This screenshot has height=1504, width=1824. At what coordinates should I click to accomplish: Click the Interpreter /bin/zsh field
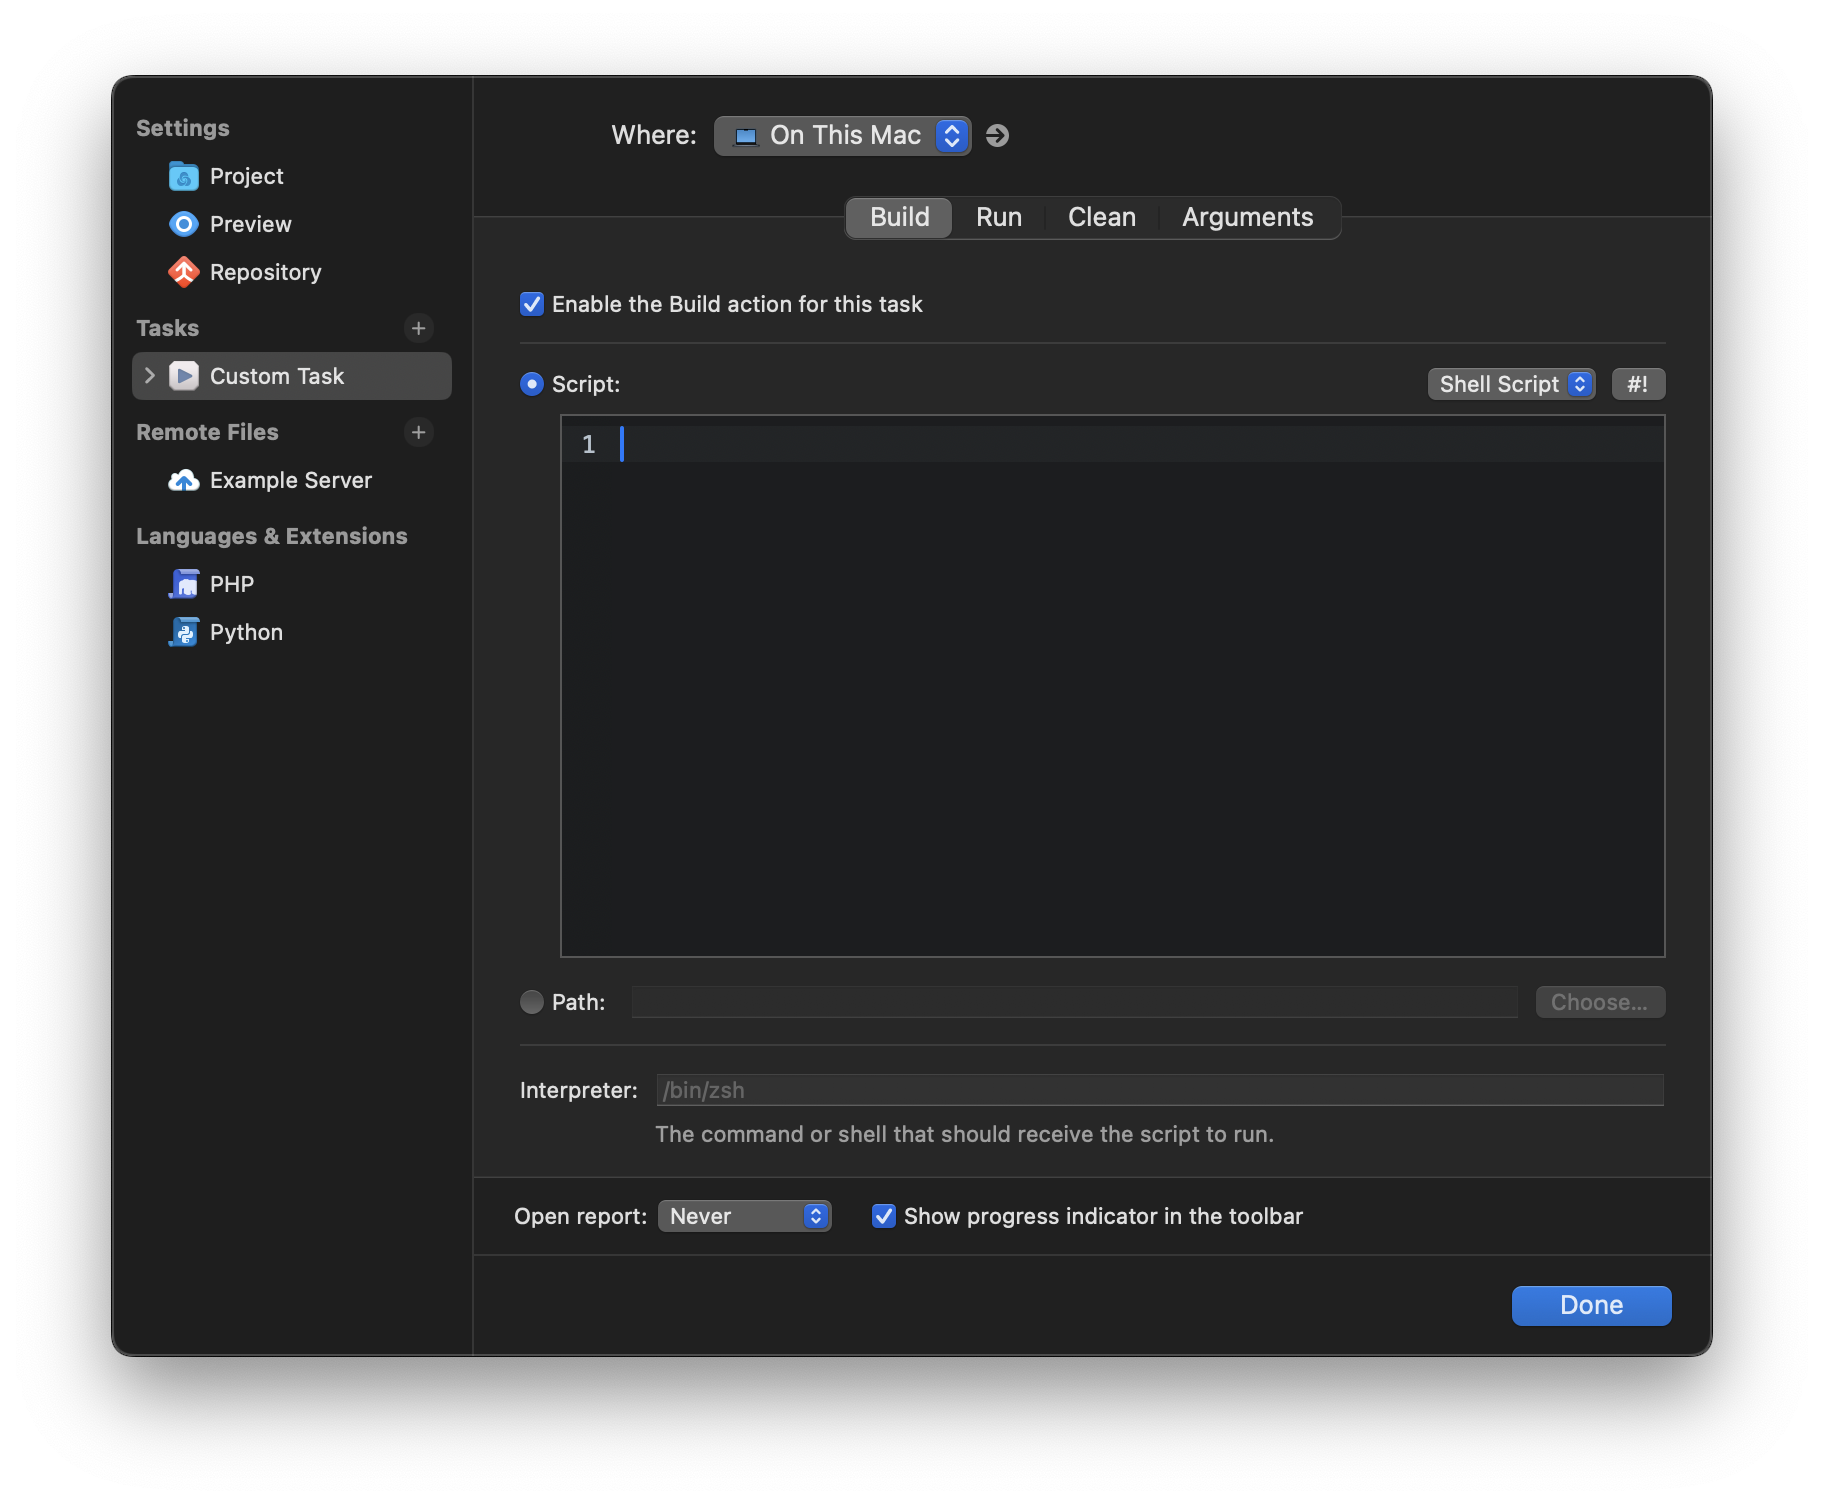(1160, 1090)
